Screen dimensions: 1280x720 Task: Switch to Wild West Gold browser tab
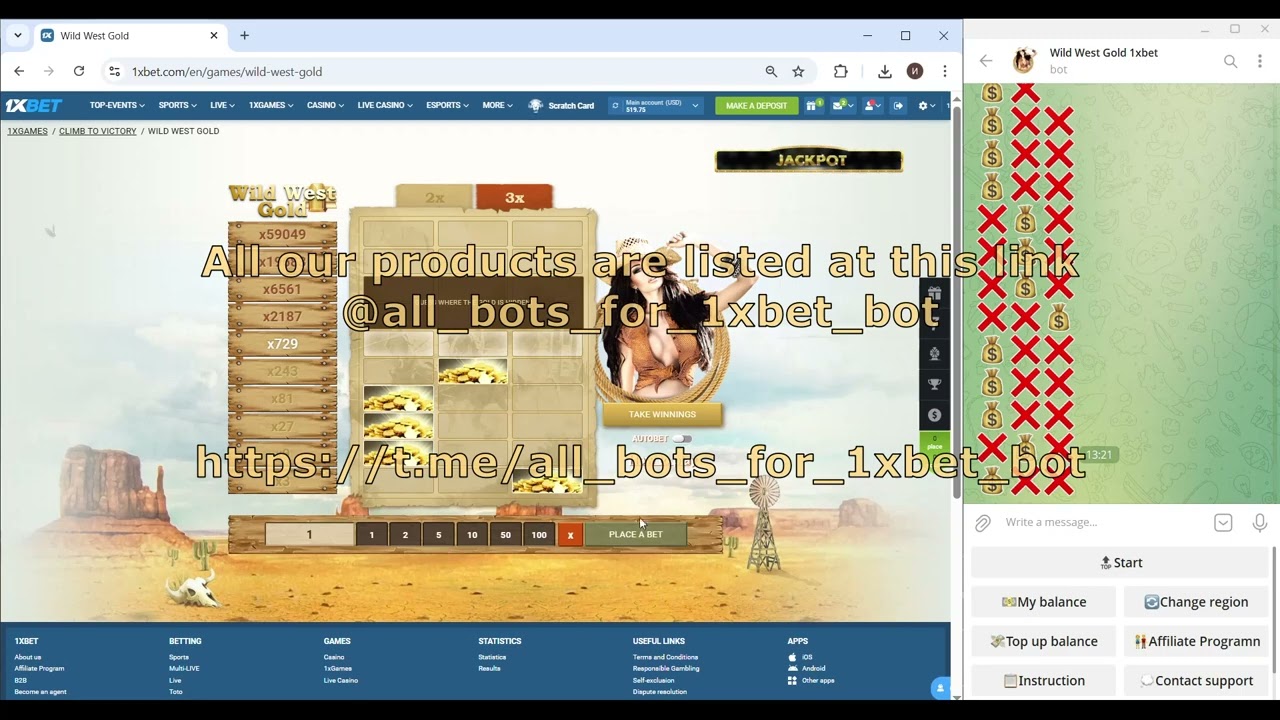pos(130,35)
